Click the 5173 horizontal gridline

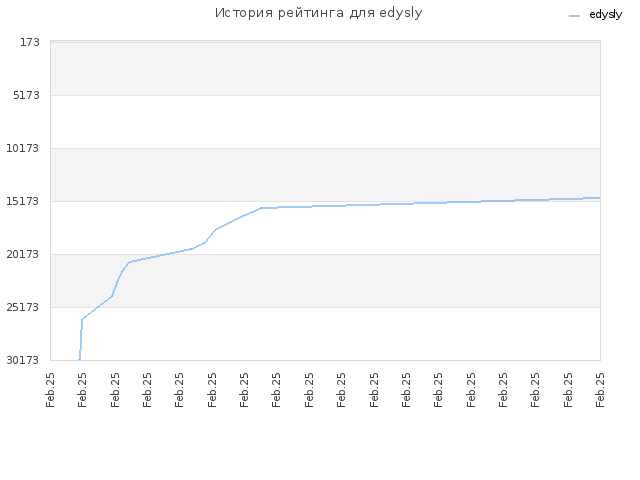325,95
